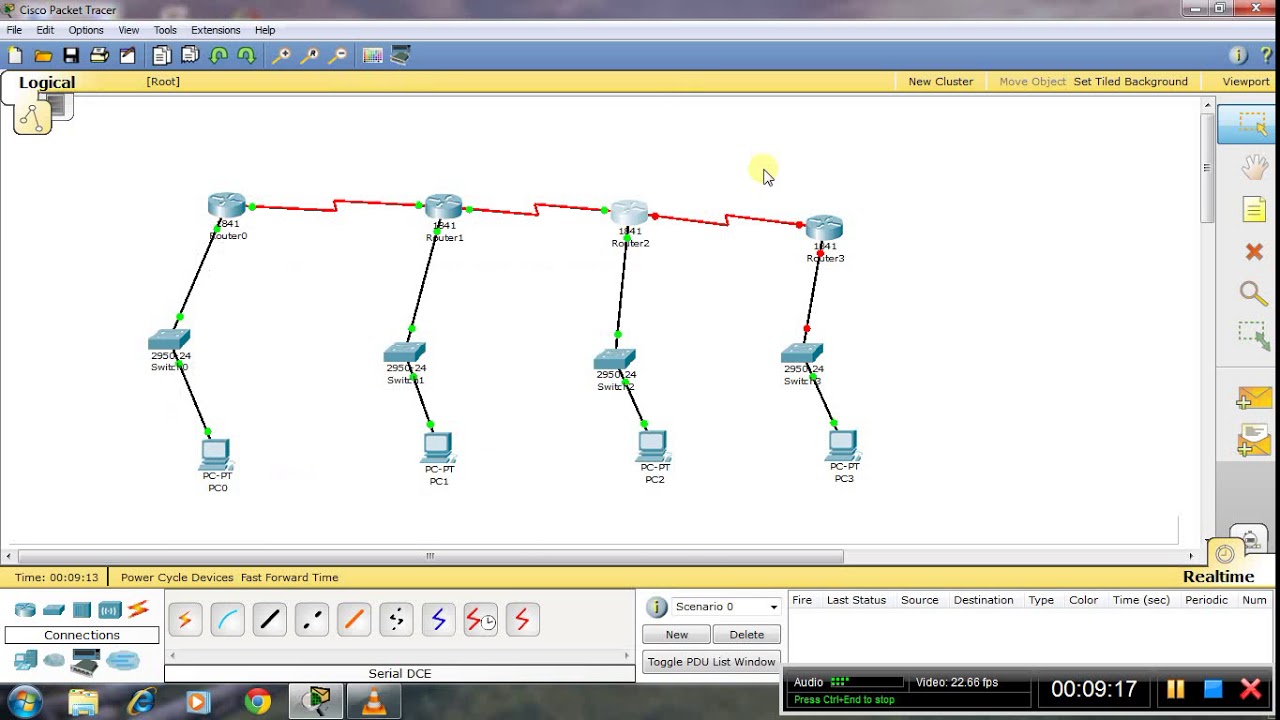Select the Resize Shape tool
This screenshot has width=1280, height=720.
[1254, 336]
